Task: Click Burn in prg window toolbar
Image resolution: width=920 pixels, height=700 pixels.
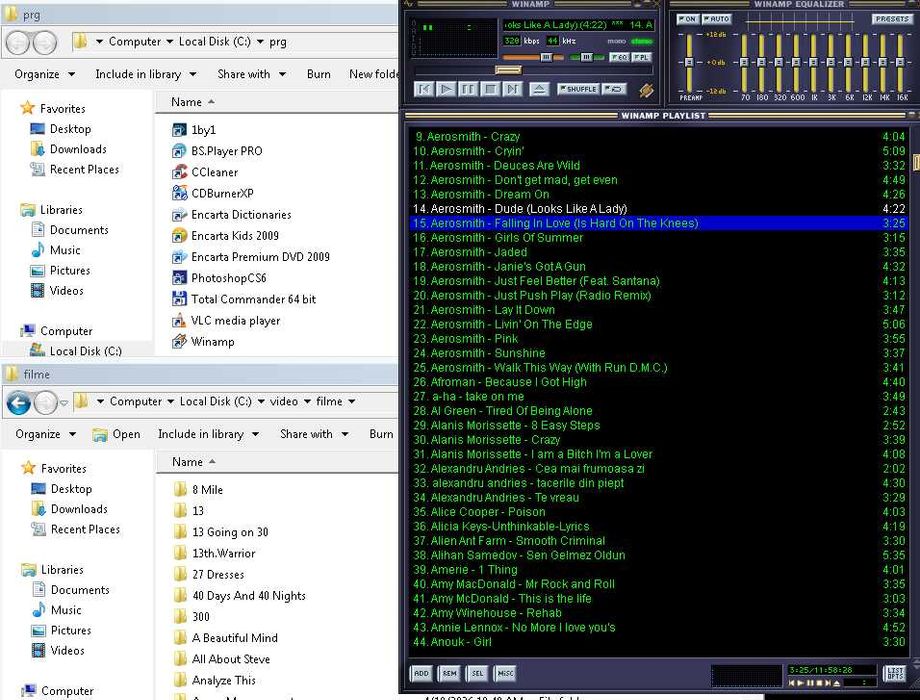Action: click(319, 74)
